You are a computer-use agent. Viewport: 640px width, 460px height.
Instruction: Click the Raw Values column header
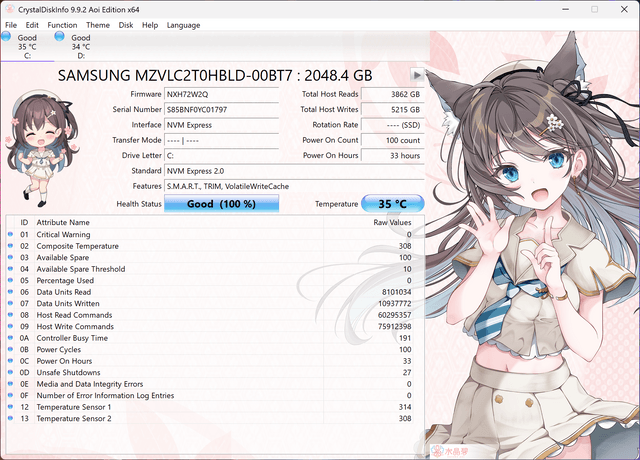pyautogui.click(x=368, y=222)
